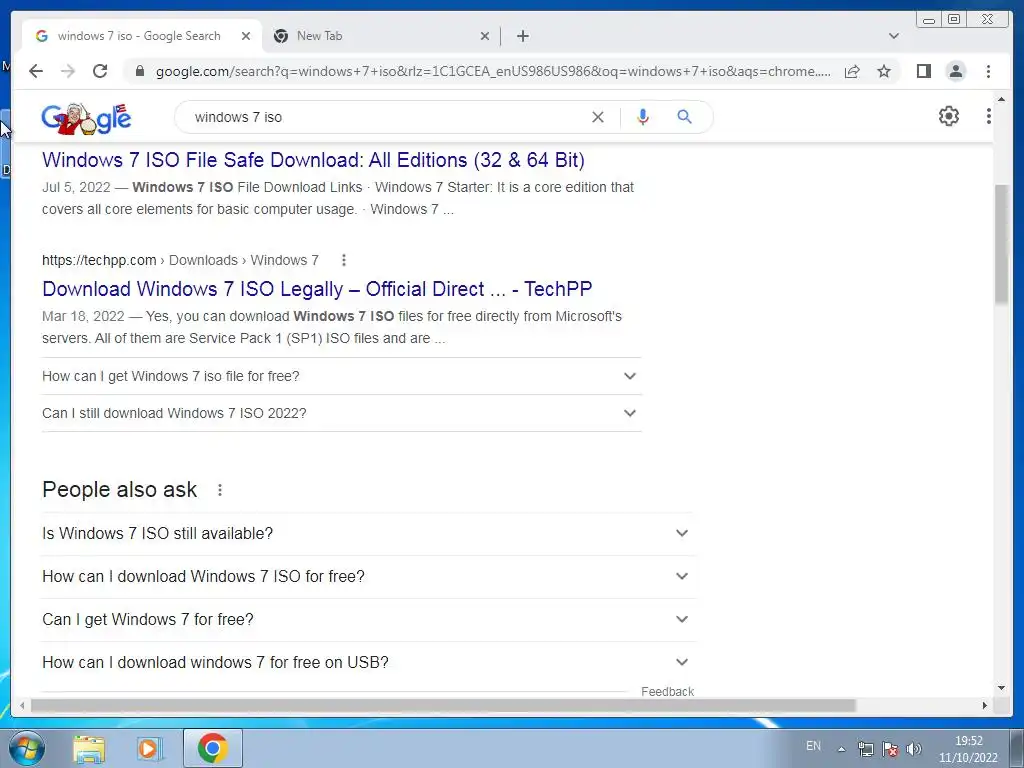Open Google quick settings gear
Image resolution: width=1024 pixels, height=768 pixels.
[948, 116]
